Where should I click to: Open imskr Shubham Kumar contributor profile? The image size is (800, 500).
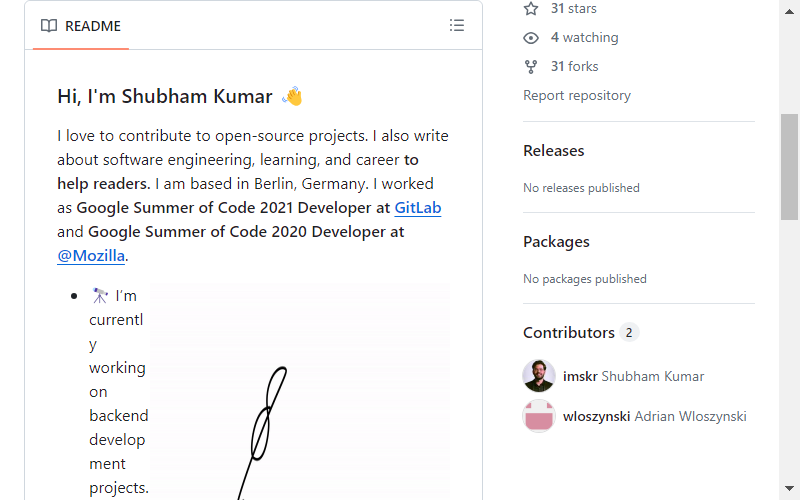point(634,377)
